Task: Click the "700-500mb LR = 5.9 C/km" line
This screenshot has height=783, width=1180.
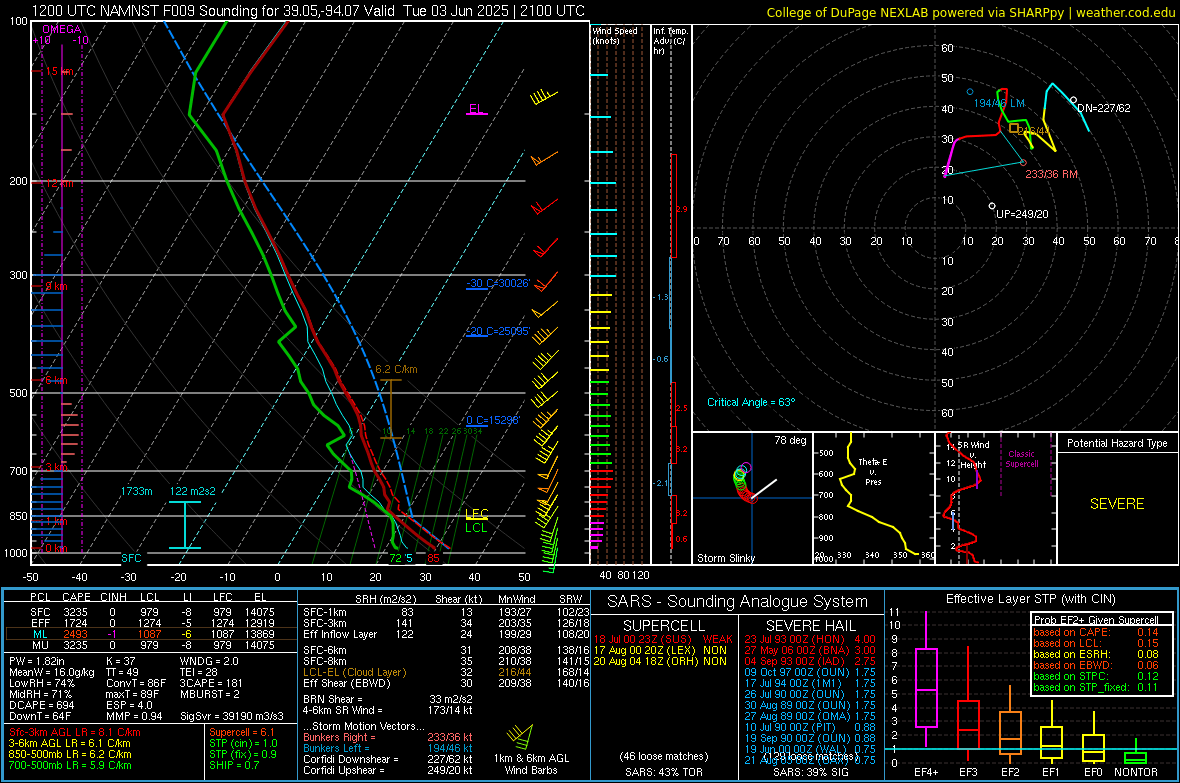Action: [x=69, y=765]
